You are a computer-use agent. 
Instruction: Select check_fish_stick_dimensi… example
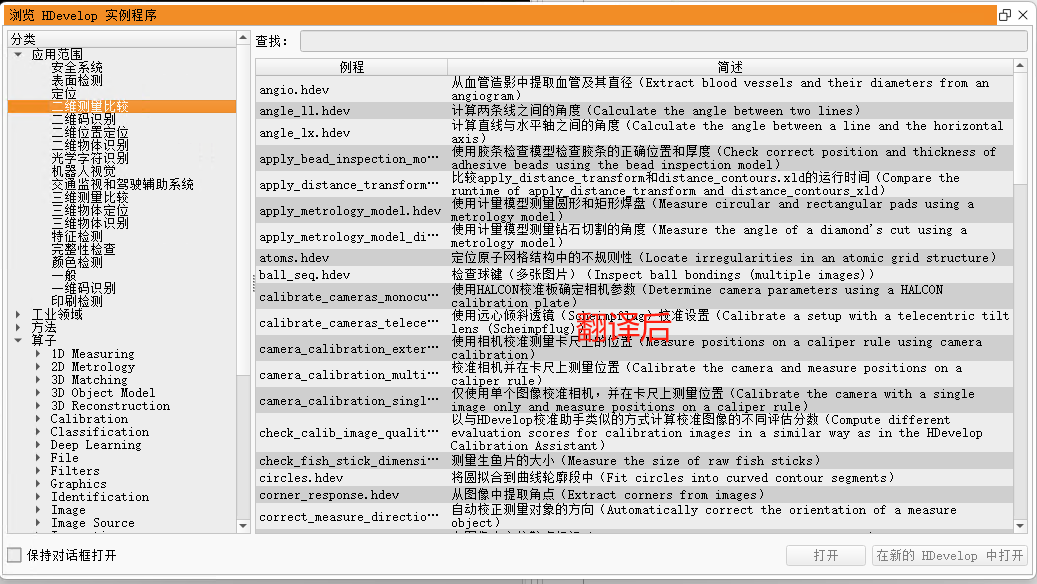tap(349, 460)
